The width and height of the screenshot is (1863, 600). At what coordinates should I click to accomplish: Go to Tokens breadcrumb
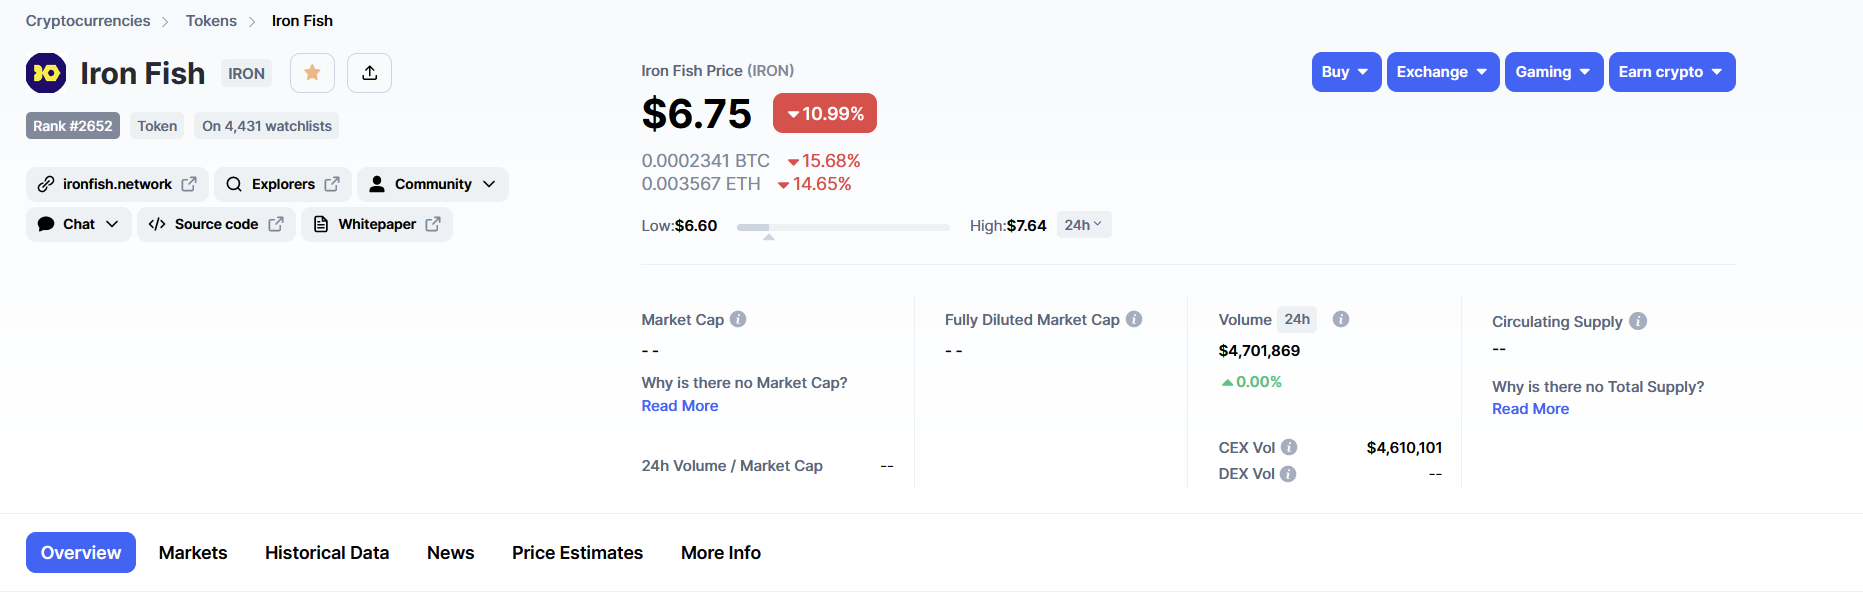coord(211,21)
